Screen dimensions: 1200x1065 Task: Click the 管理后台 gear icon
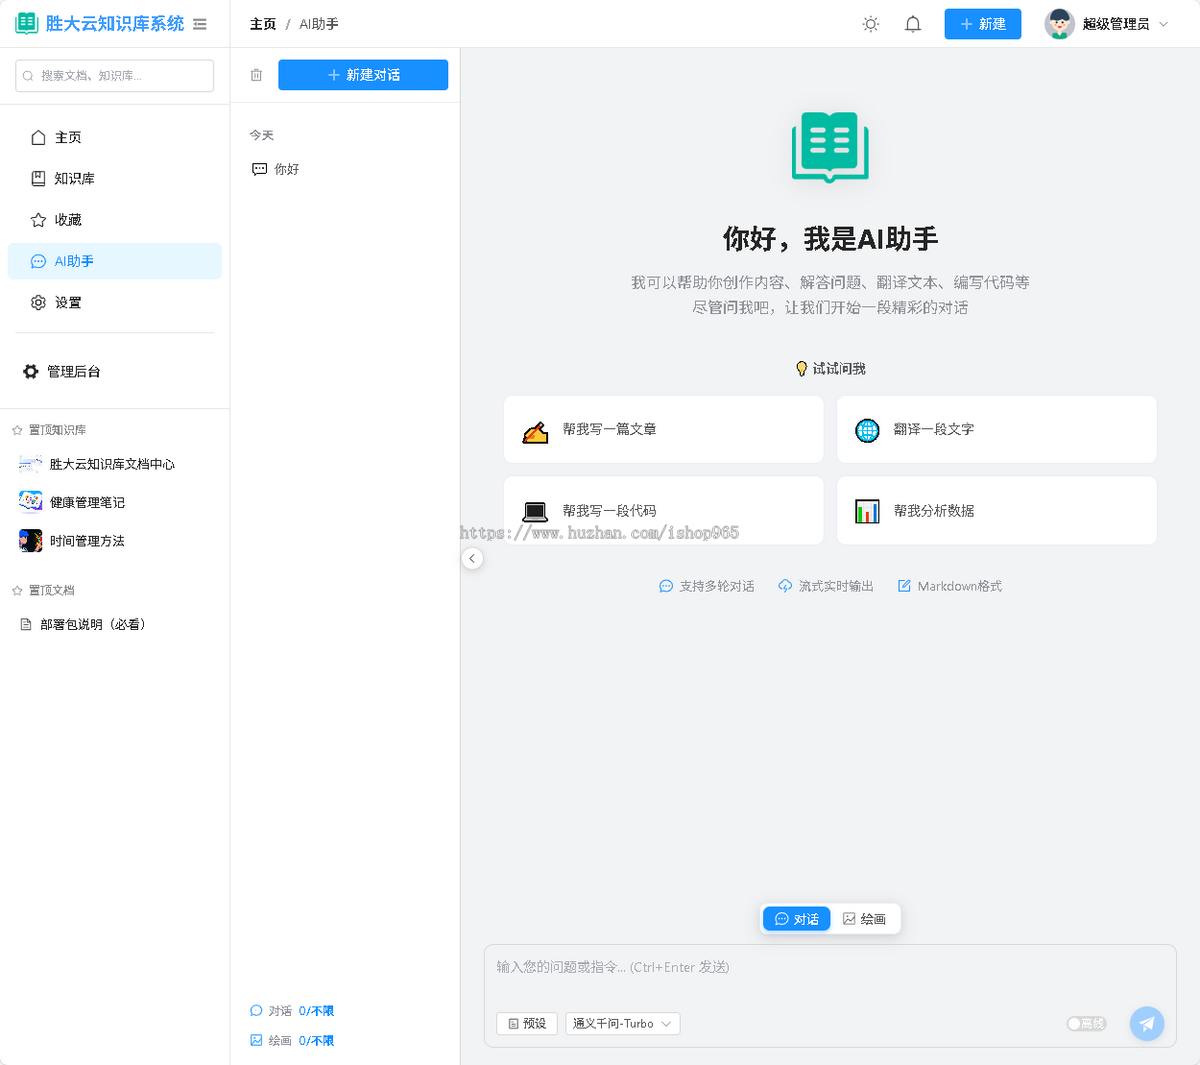coord(31,371)
